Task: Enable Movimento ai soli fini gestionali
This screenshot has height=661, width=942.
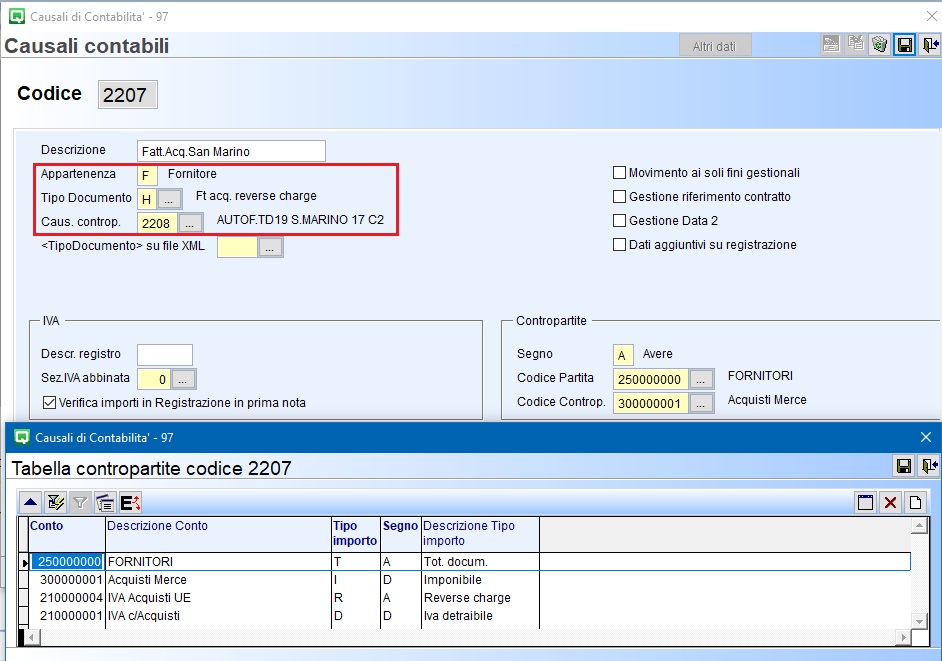Action: point(619,173)
